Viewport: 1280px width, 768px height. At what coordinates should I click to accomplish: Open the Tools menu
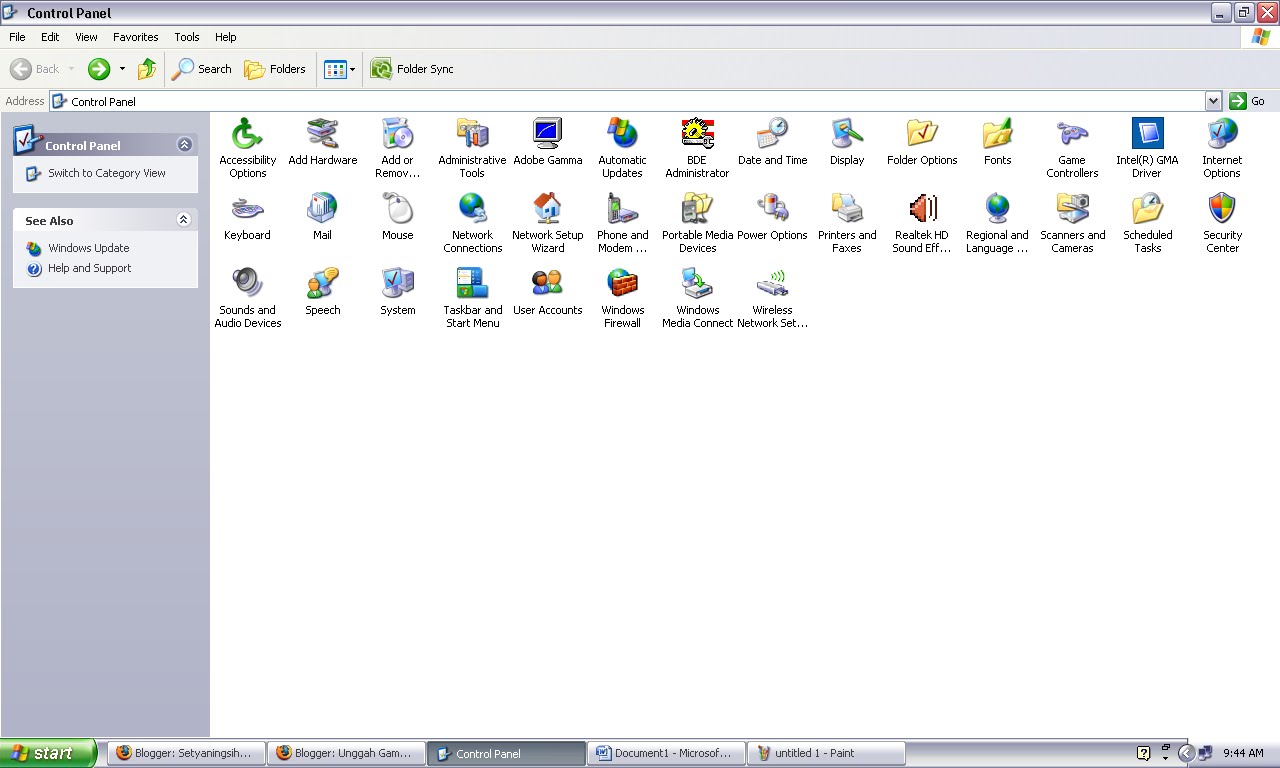(x=187, y=37)
